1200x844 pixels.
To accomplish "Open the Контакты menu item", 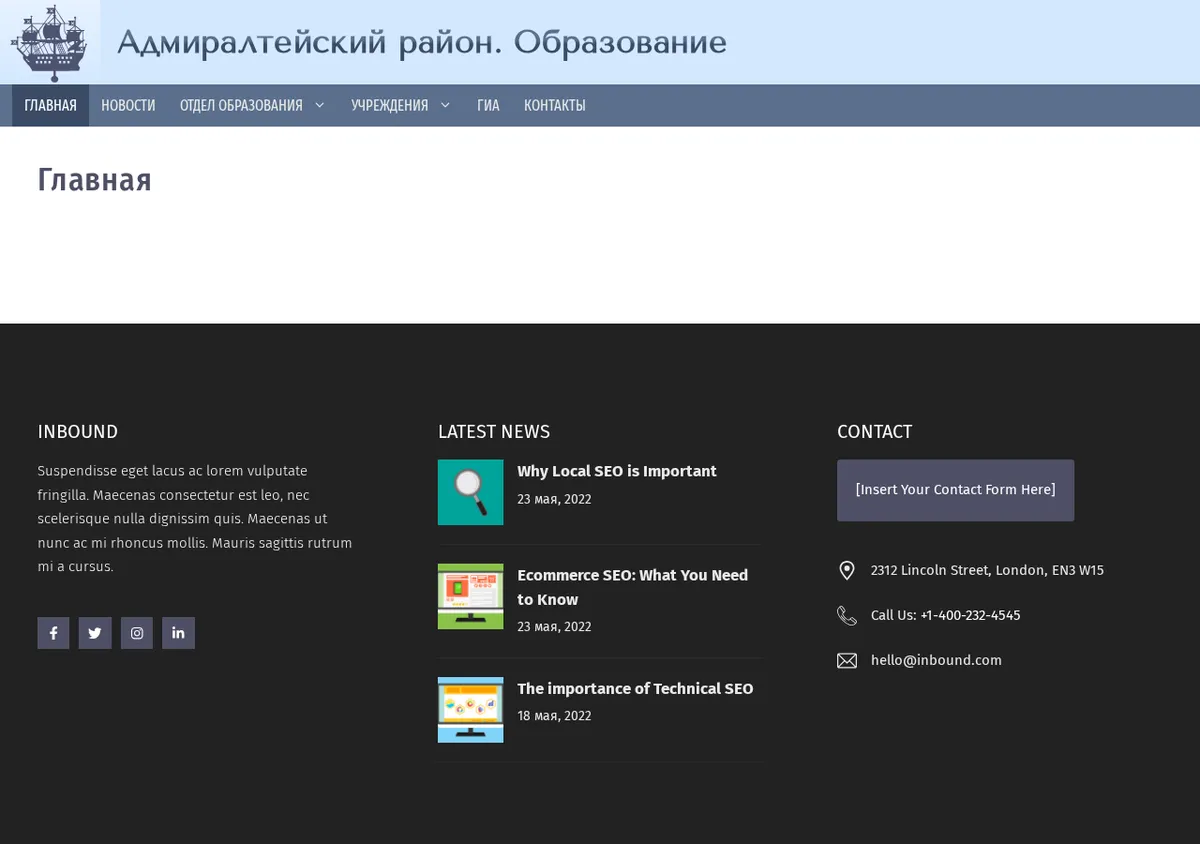I will [x=555, y=105].
